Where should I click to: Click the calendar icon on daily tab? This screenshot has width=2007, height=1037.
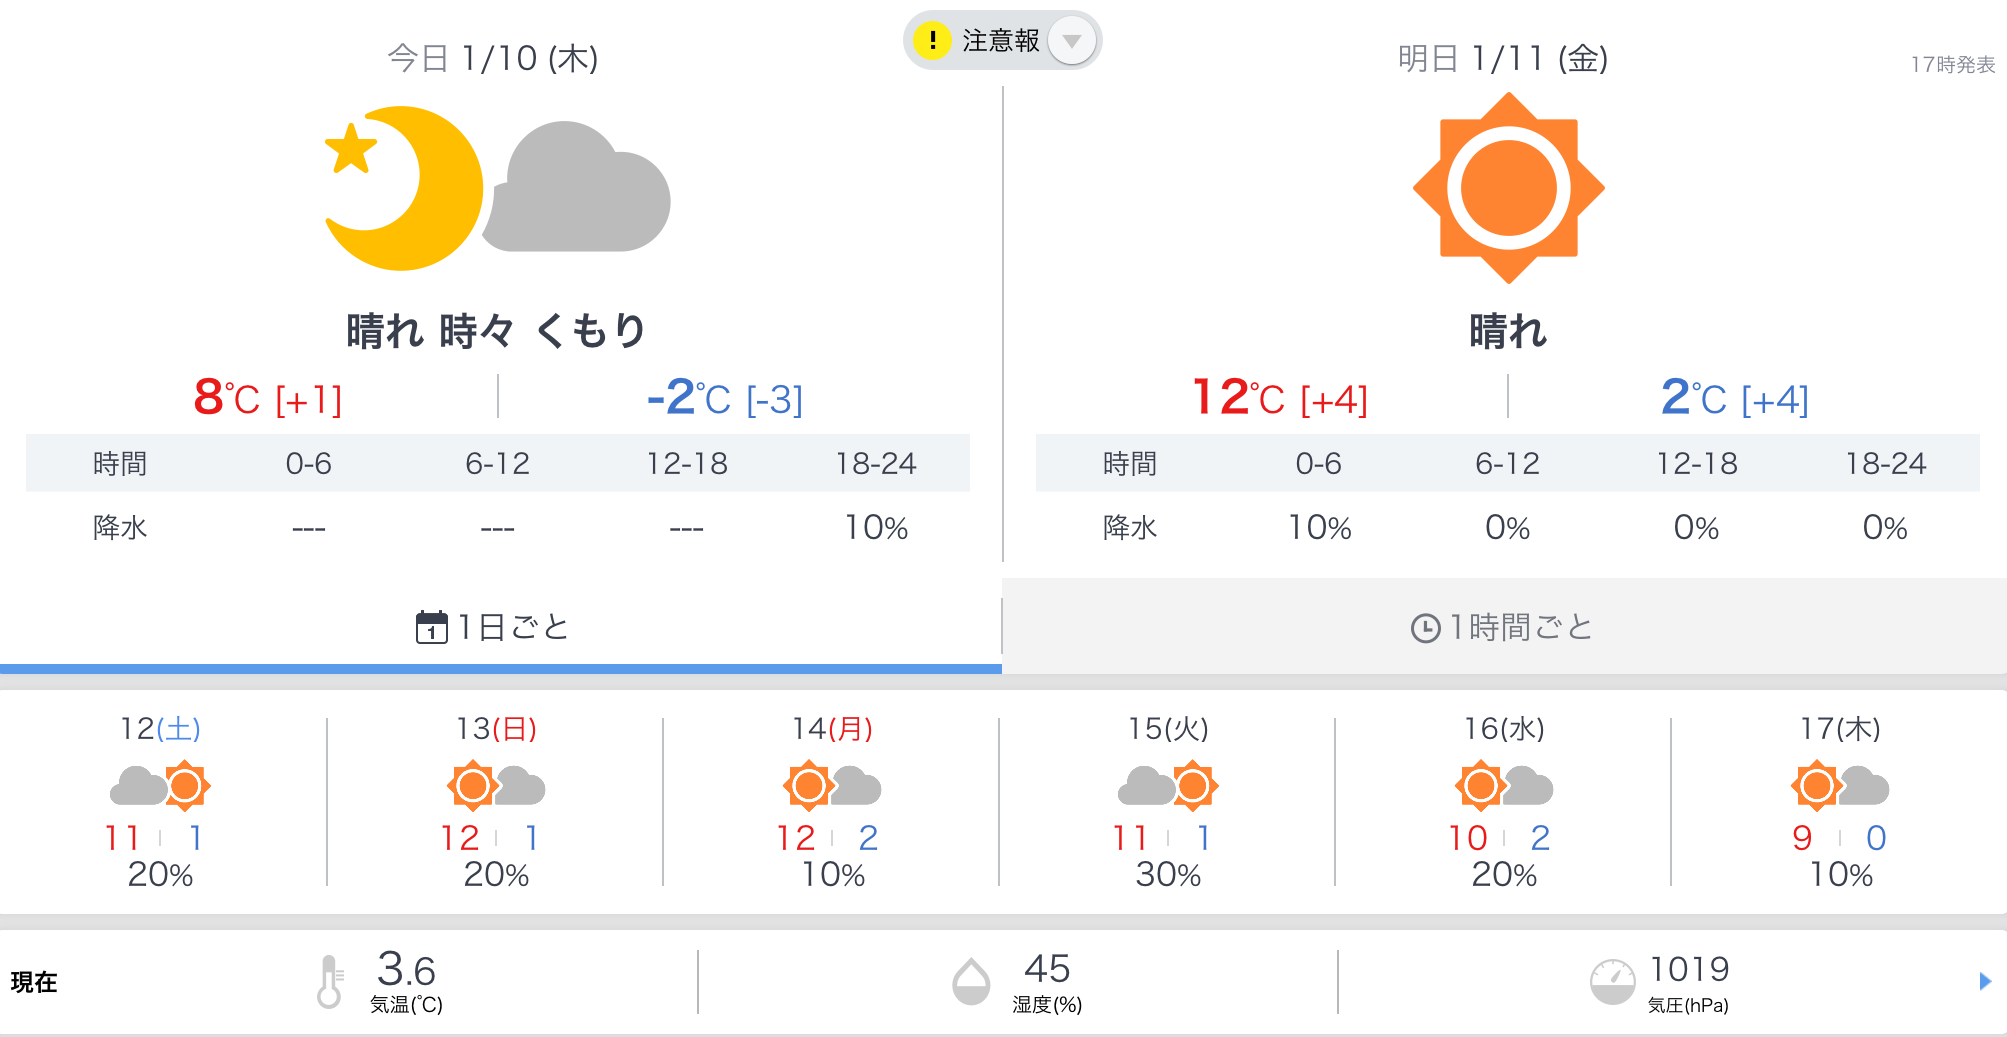tap(431, 627)
